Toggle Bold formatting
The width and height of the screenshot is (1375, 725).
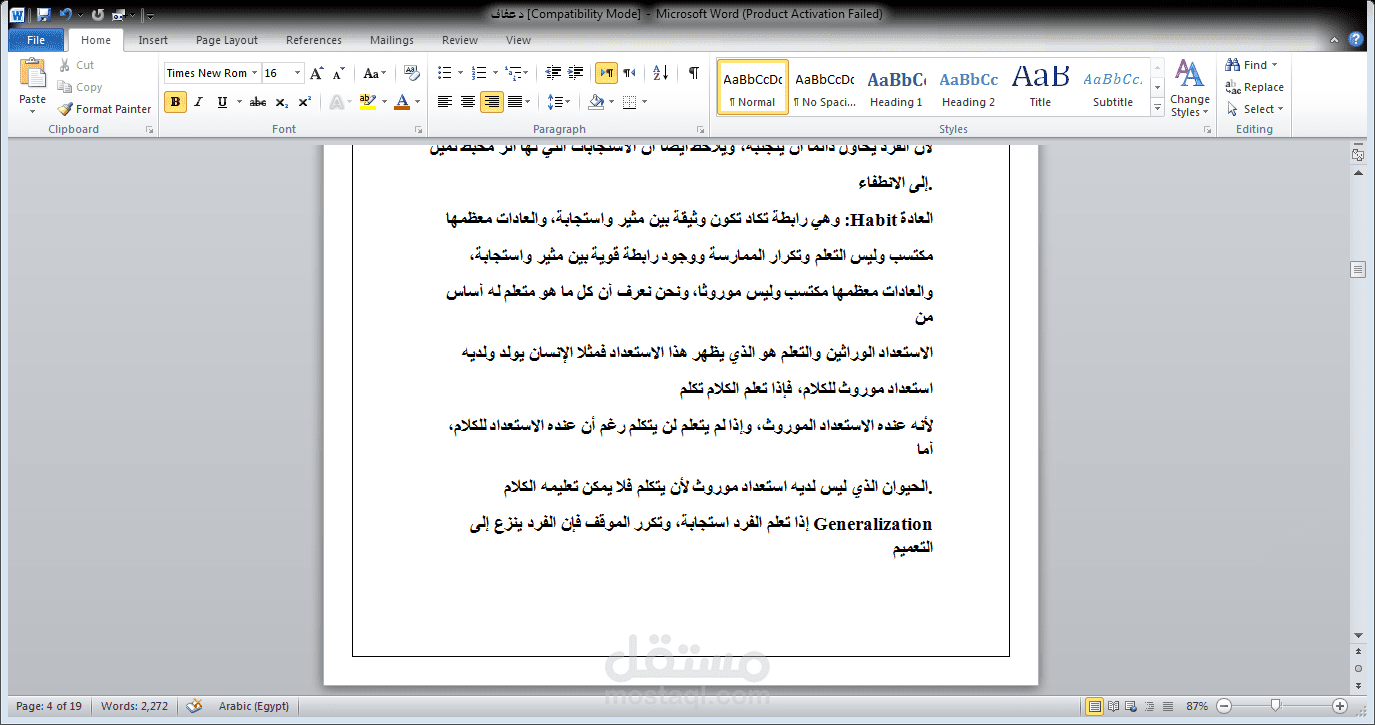pos(175,102)
